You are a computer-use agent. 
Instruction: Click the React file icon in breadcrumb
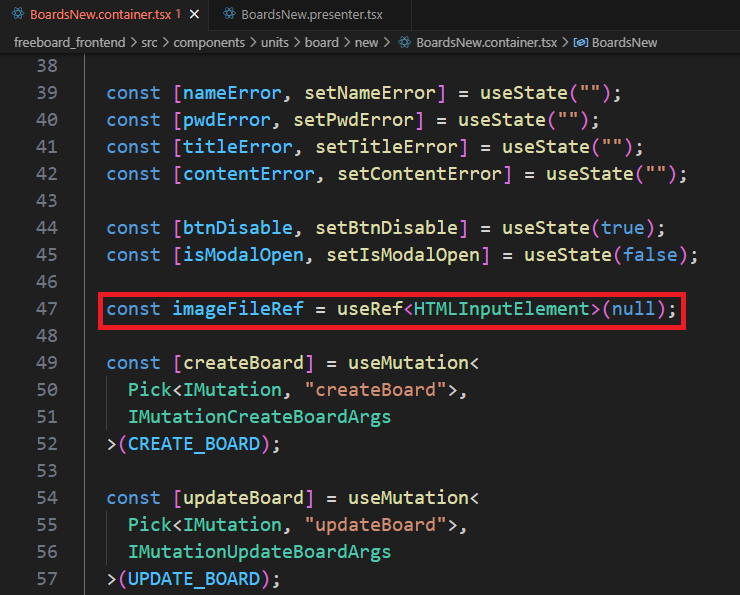(404, 42)
